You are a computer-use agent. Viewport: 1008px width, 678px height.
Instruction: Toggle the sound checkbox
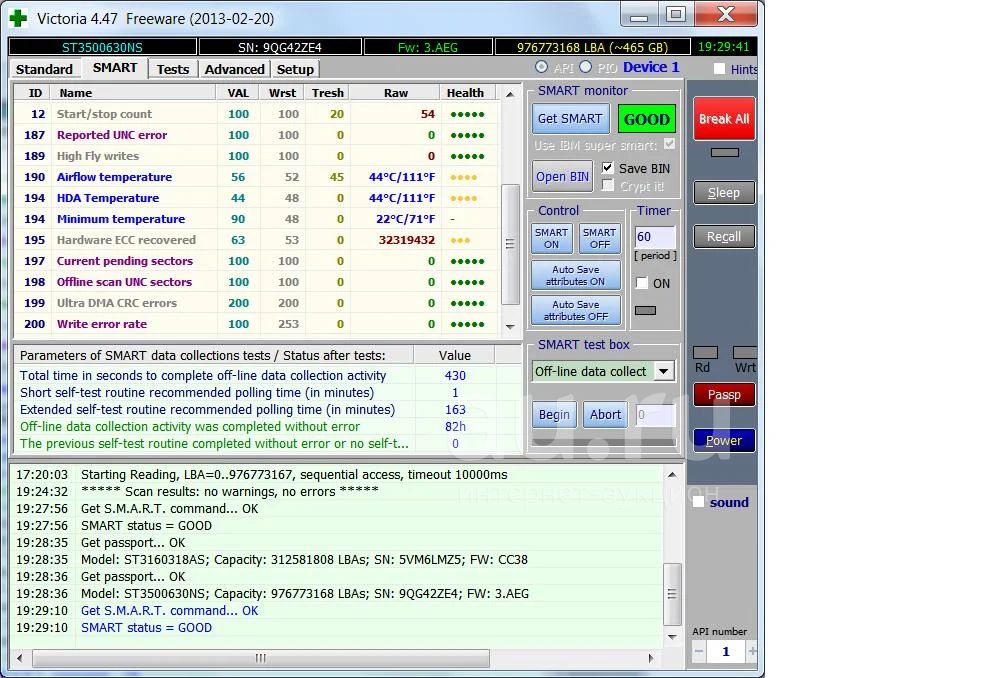(x=699, y=502)
